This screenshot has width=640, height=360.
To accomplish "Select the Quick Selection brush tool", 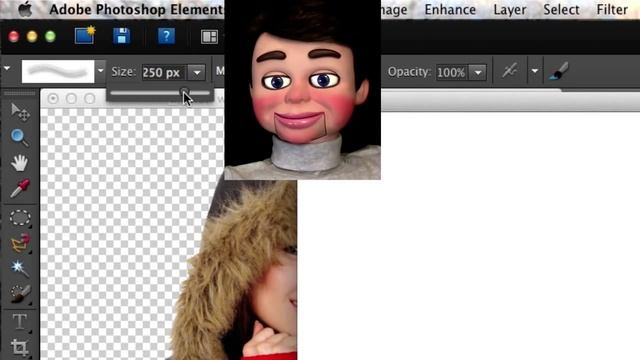I will (x=20, y=294).
